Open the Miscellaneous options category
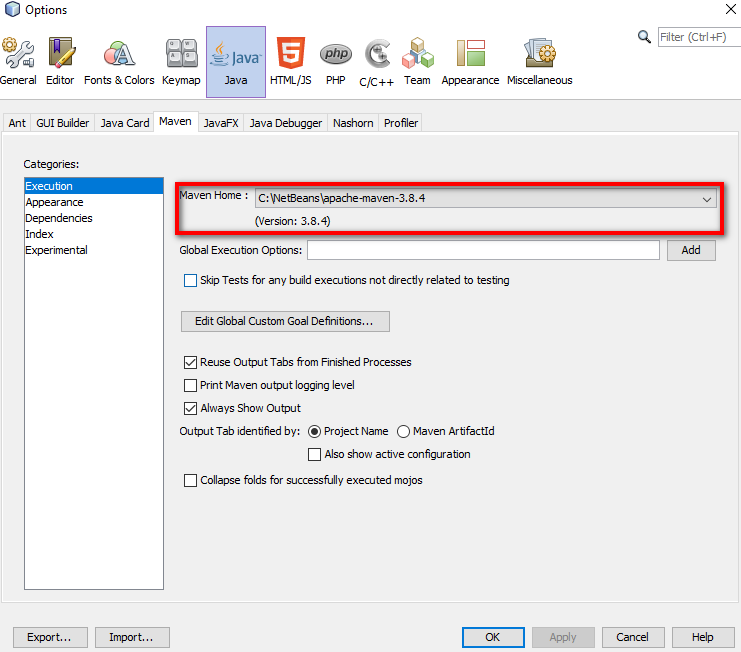 (540, 61)
